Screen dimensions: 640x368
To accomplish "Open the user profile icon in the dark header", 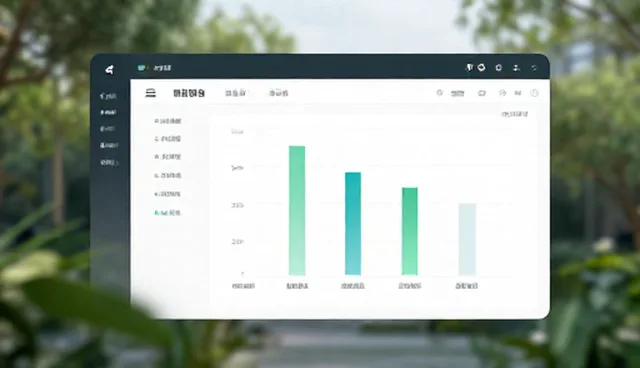I will coord(516,68).
